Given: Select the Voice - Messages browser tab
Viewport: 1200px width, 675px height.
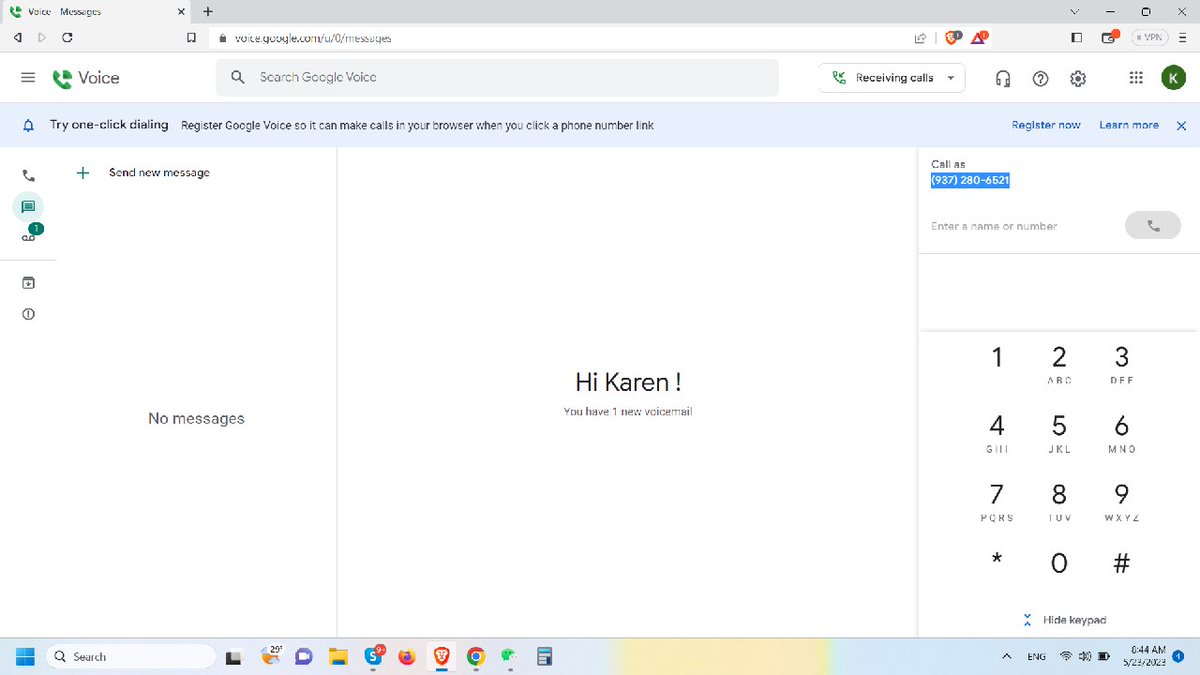Looking at the screenshot, I should (95, 12).
